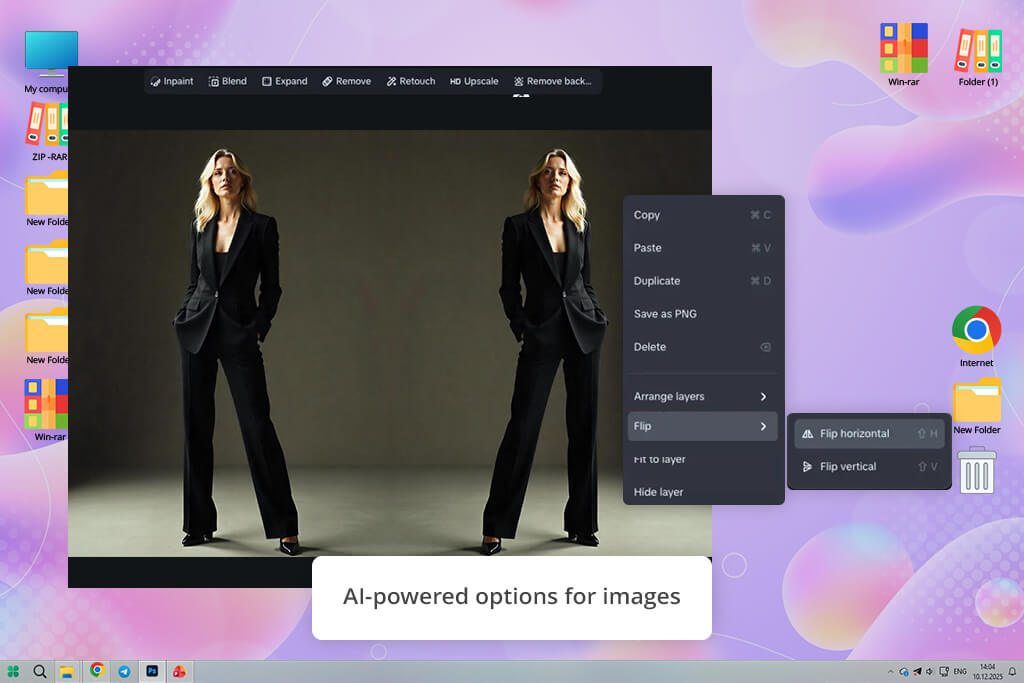Show hidden system tray icons chevron
This screenshot has height=683, width=1024.
(x=890, y=671)
